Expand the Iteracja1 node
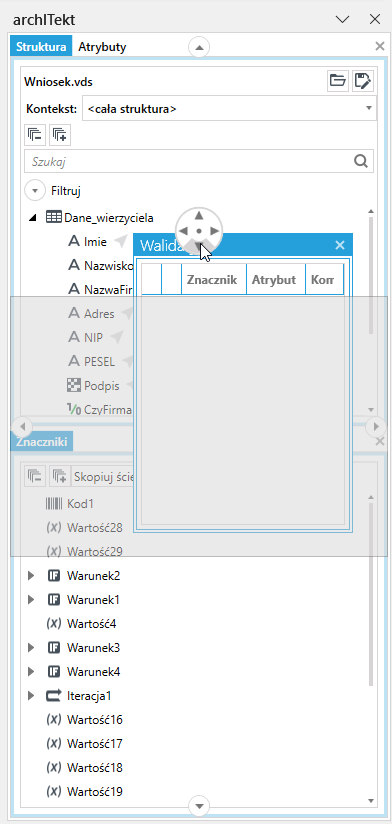Viewport: 392px width, 824px height. click(x=31, y=696)
